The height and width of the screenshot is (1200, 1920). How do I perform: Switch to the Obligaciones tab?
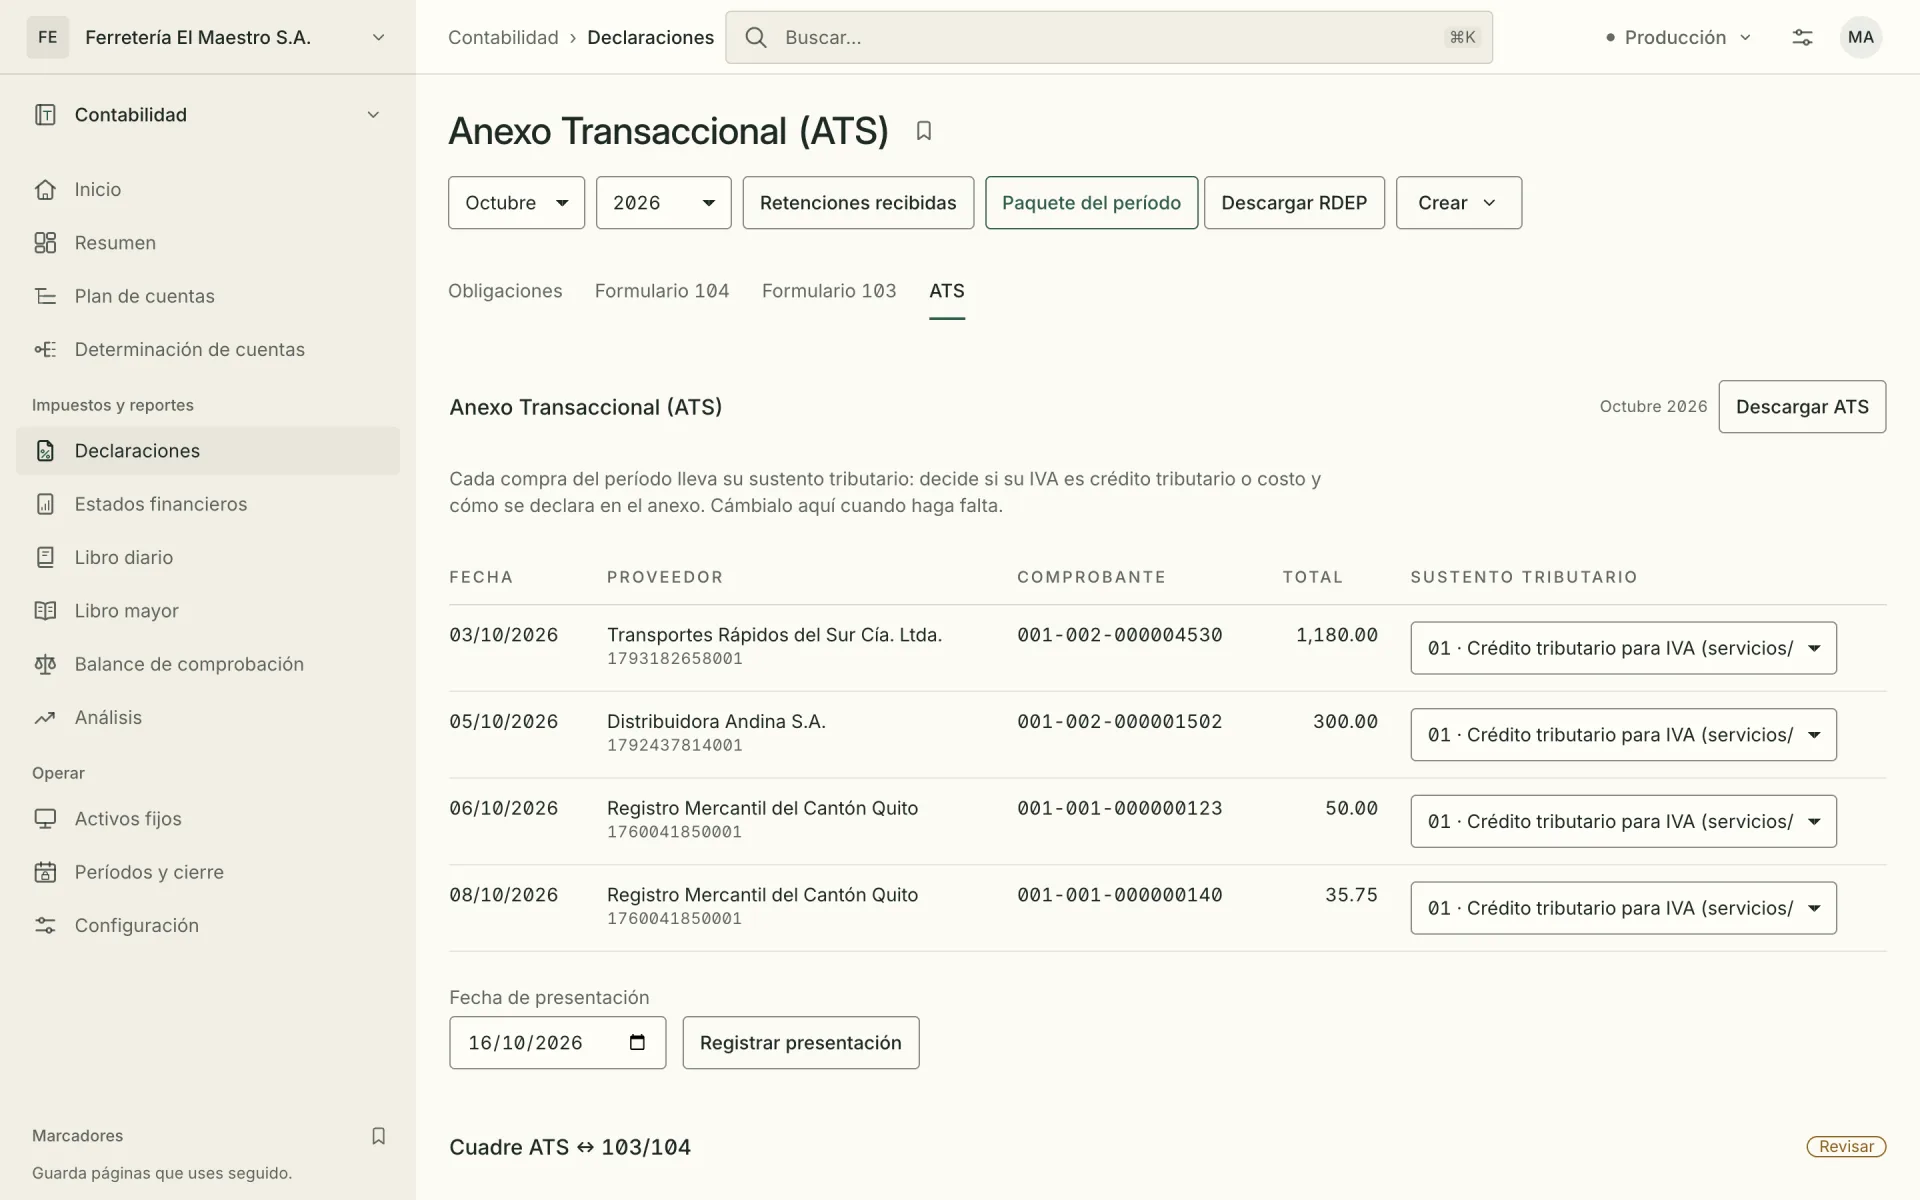point(505,291)
